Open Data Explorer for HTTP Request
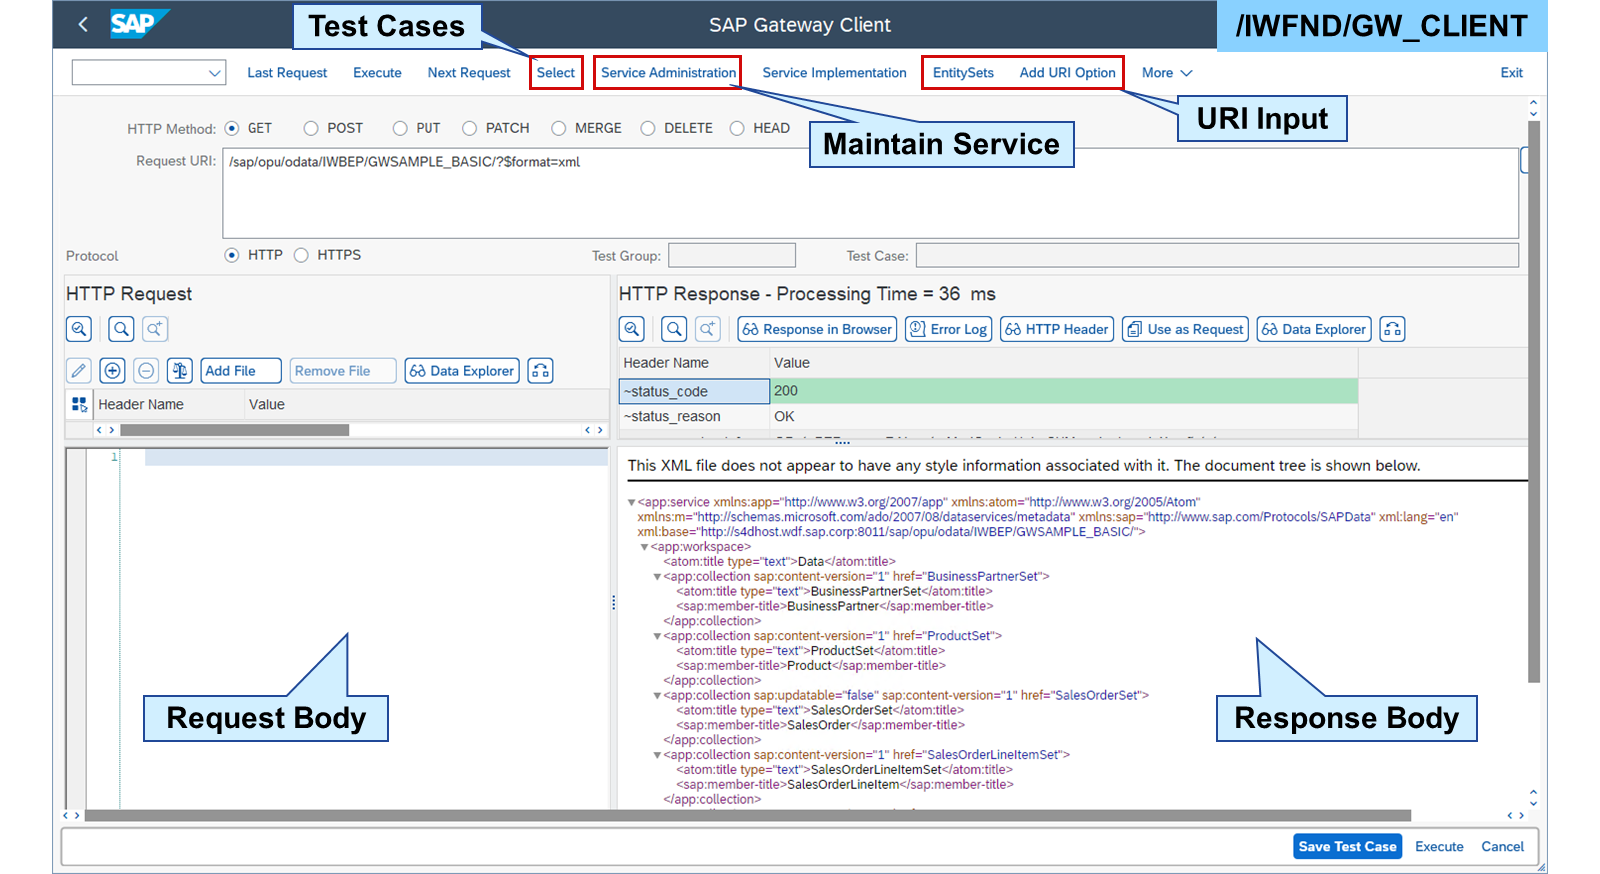The image size is (1600, 874). tap(462, 371)
